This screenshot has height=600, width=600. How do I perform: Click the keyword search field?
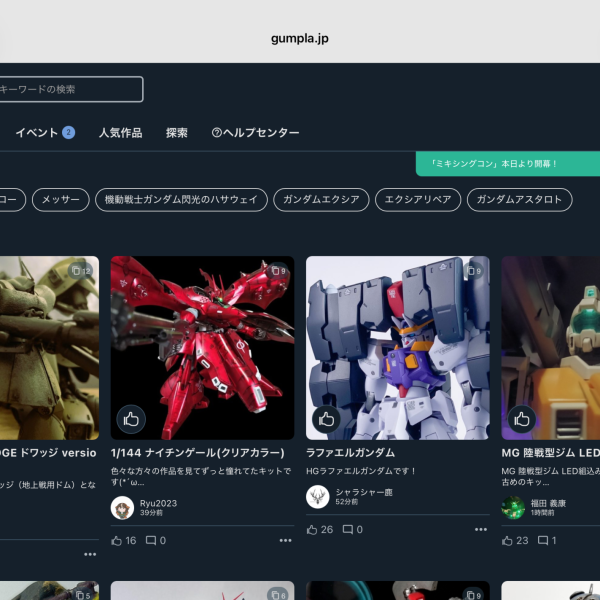[x=71, y=89]
